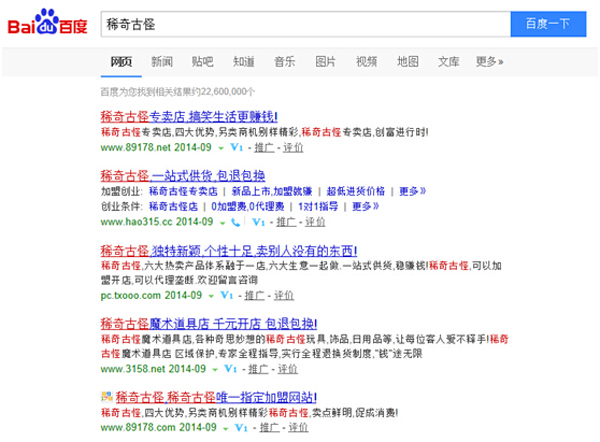Open result 稀奇古怪,独特新颖,个性十足
This screenshot has width=600, height=442.
point(229,251)
